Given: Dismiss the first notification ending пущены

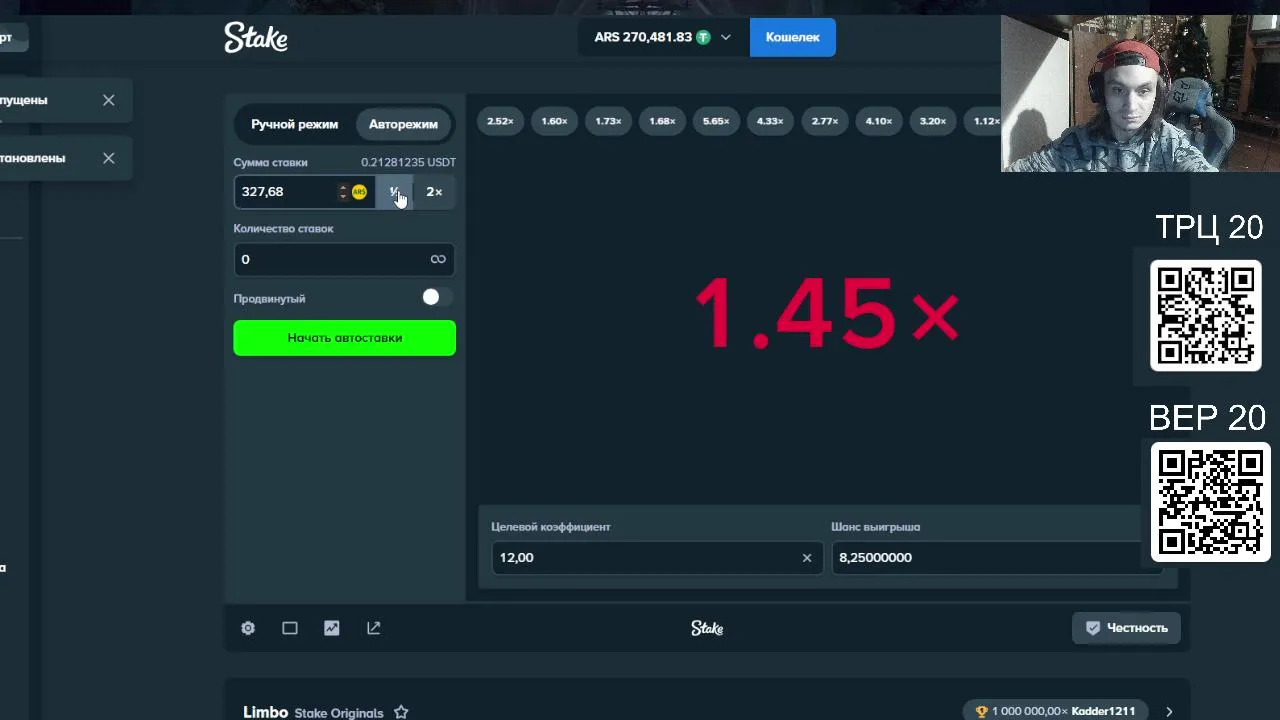Looking at the screenshot, I should point(109,100).
